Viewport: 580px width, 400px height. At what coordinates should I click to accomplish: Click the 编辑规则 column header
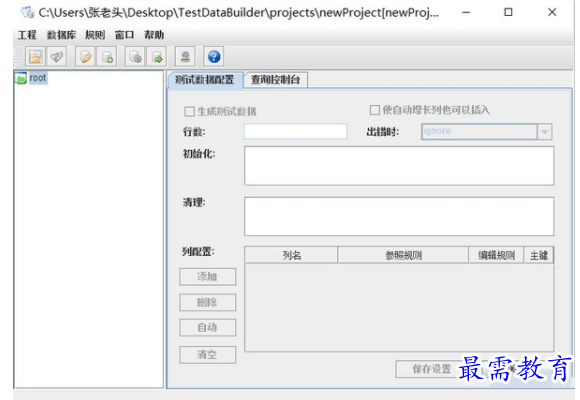pos(496,255)
